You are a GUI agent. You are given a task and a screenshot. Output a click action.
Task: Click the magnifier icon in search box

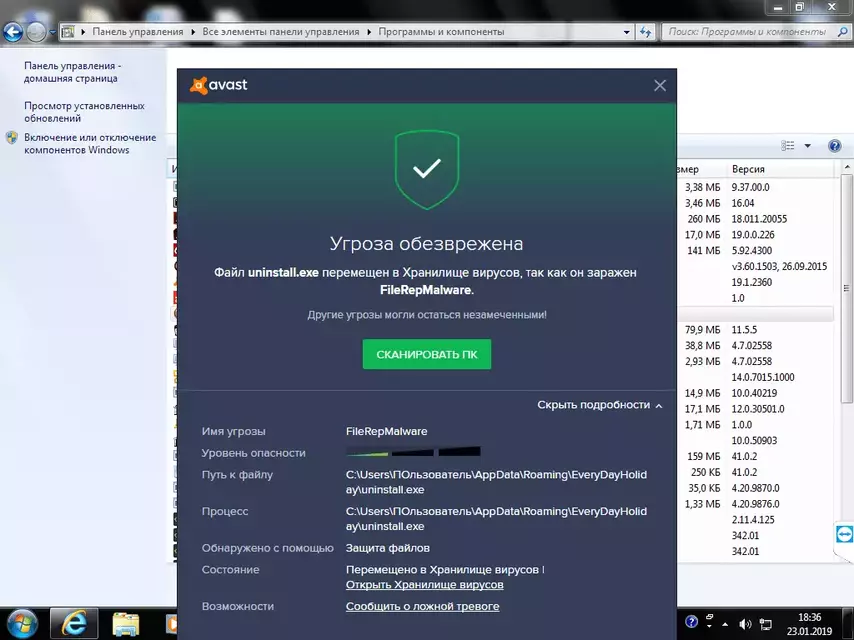843,32
